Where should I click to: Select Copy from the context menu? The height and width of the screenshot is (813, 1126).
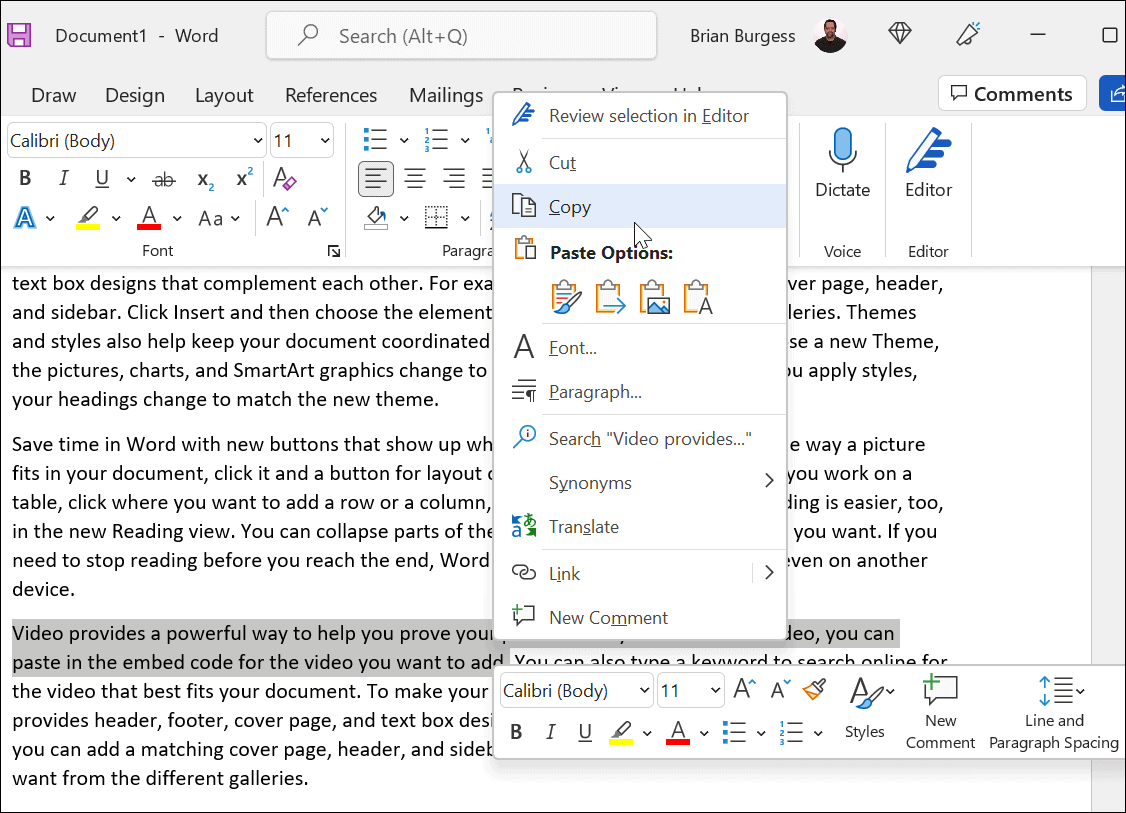[x=570, y=207]
